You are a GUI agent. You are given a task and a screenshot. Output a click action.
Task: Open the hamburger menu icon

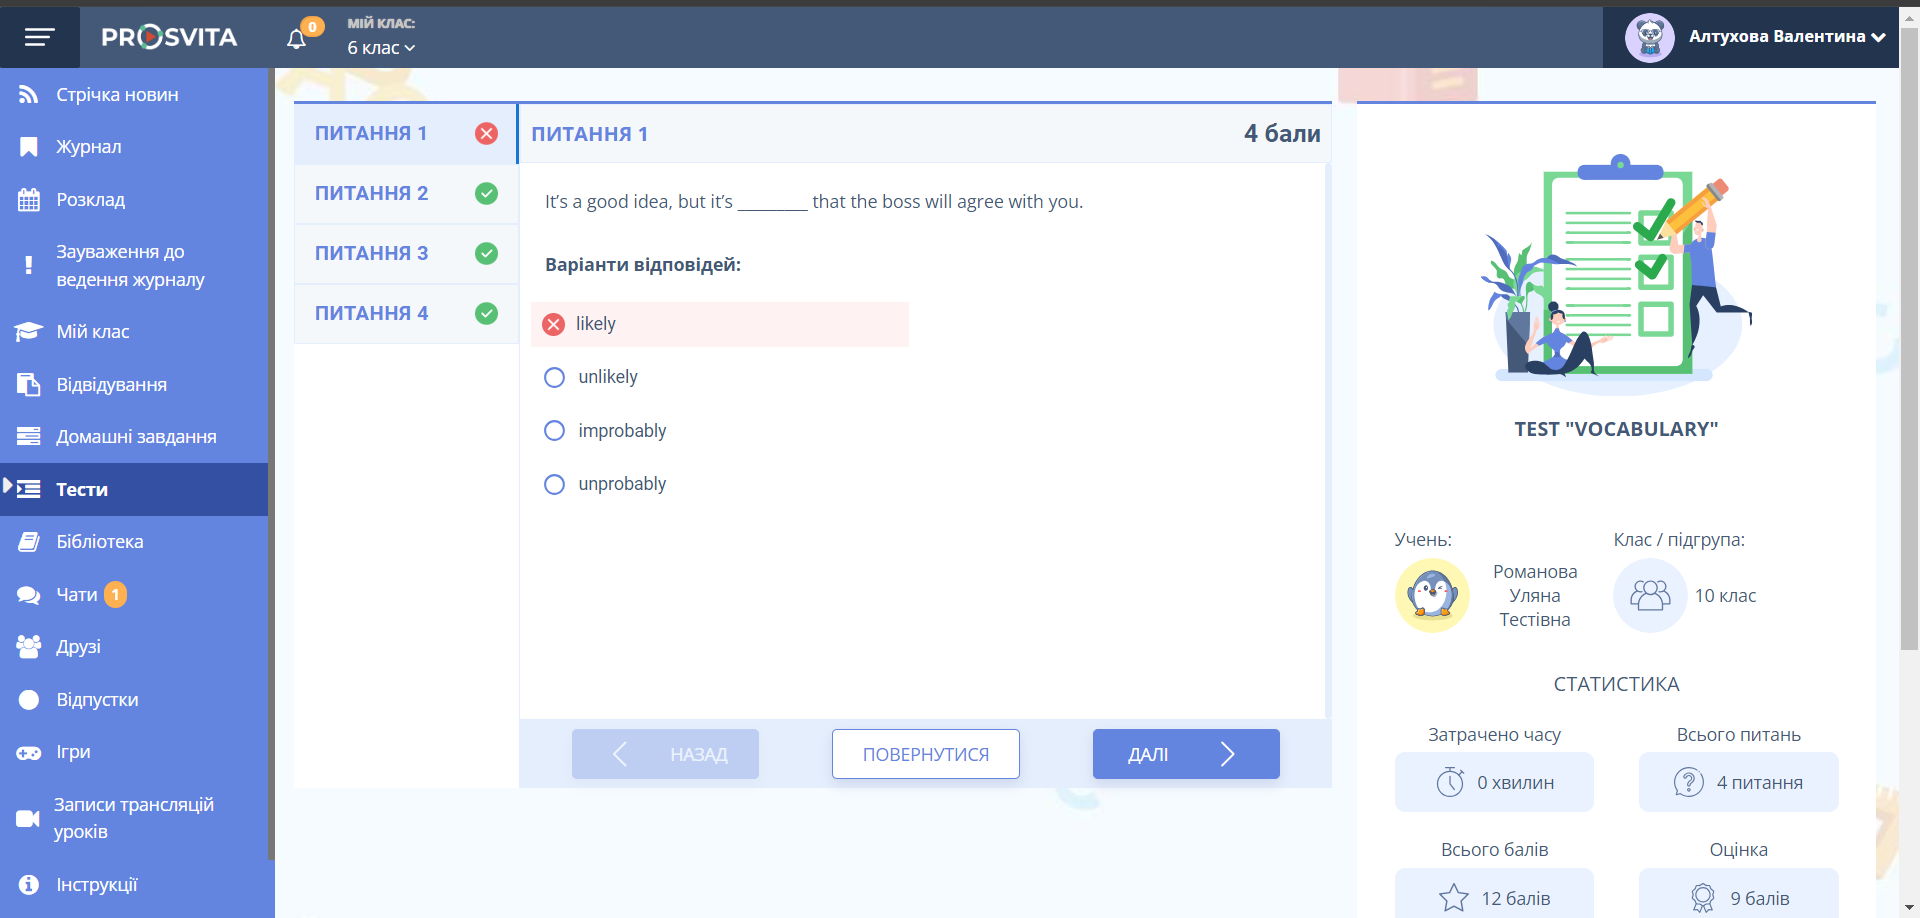point(39,37)
